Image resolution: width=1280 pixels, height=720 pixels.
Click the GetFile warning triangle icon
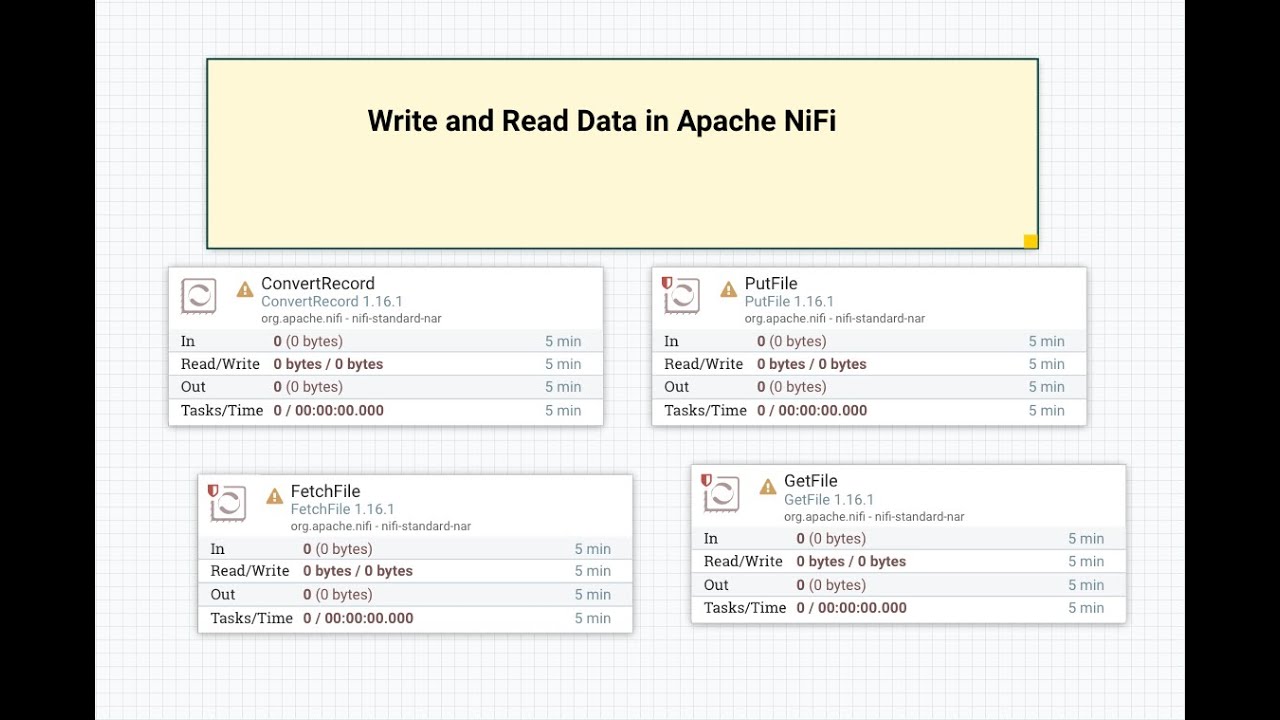pos(768,487)
